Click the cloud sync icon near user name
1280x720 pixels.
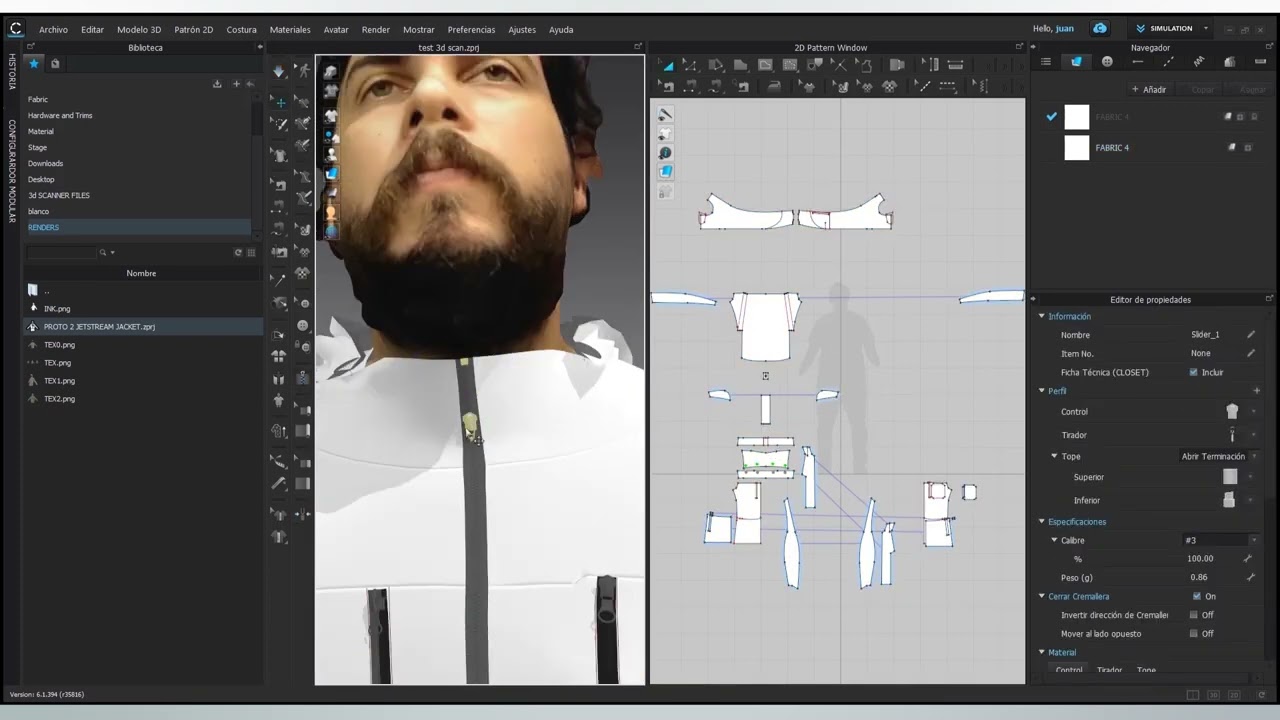[x=1100, y=28]
